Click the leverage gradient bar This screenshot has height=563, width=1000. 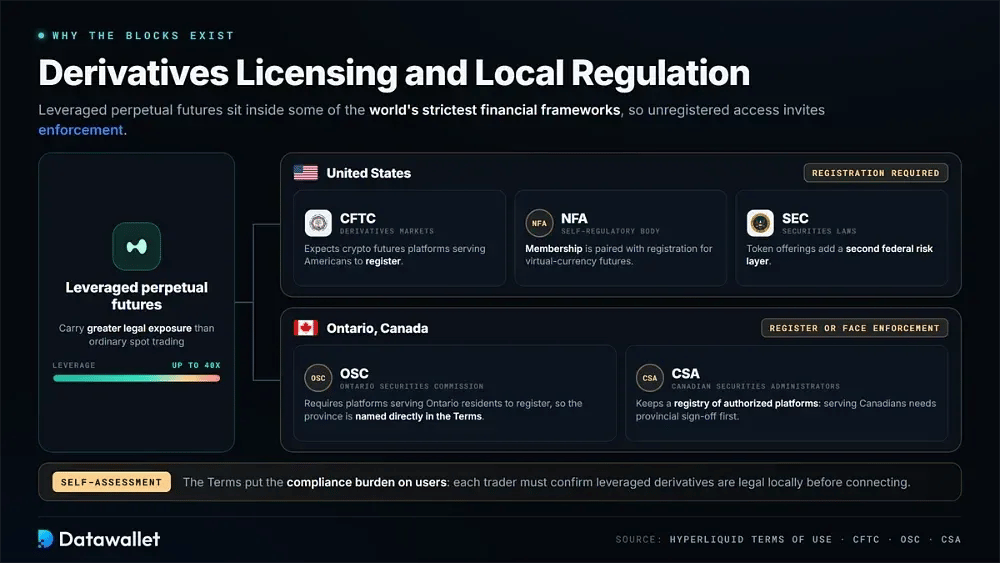coord(136,379)
